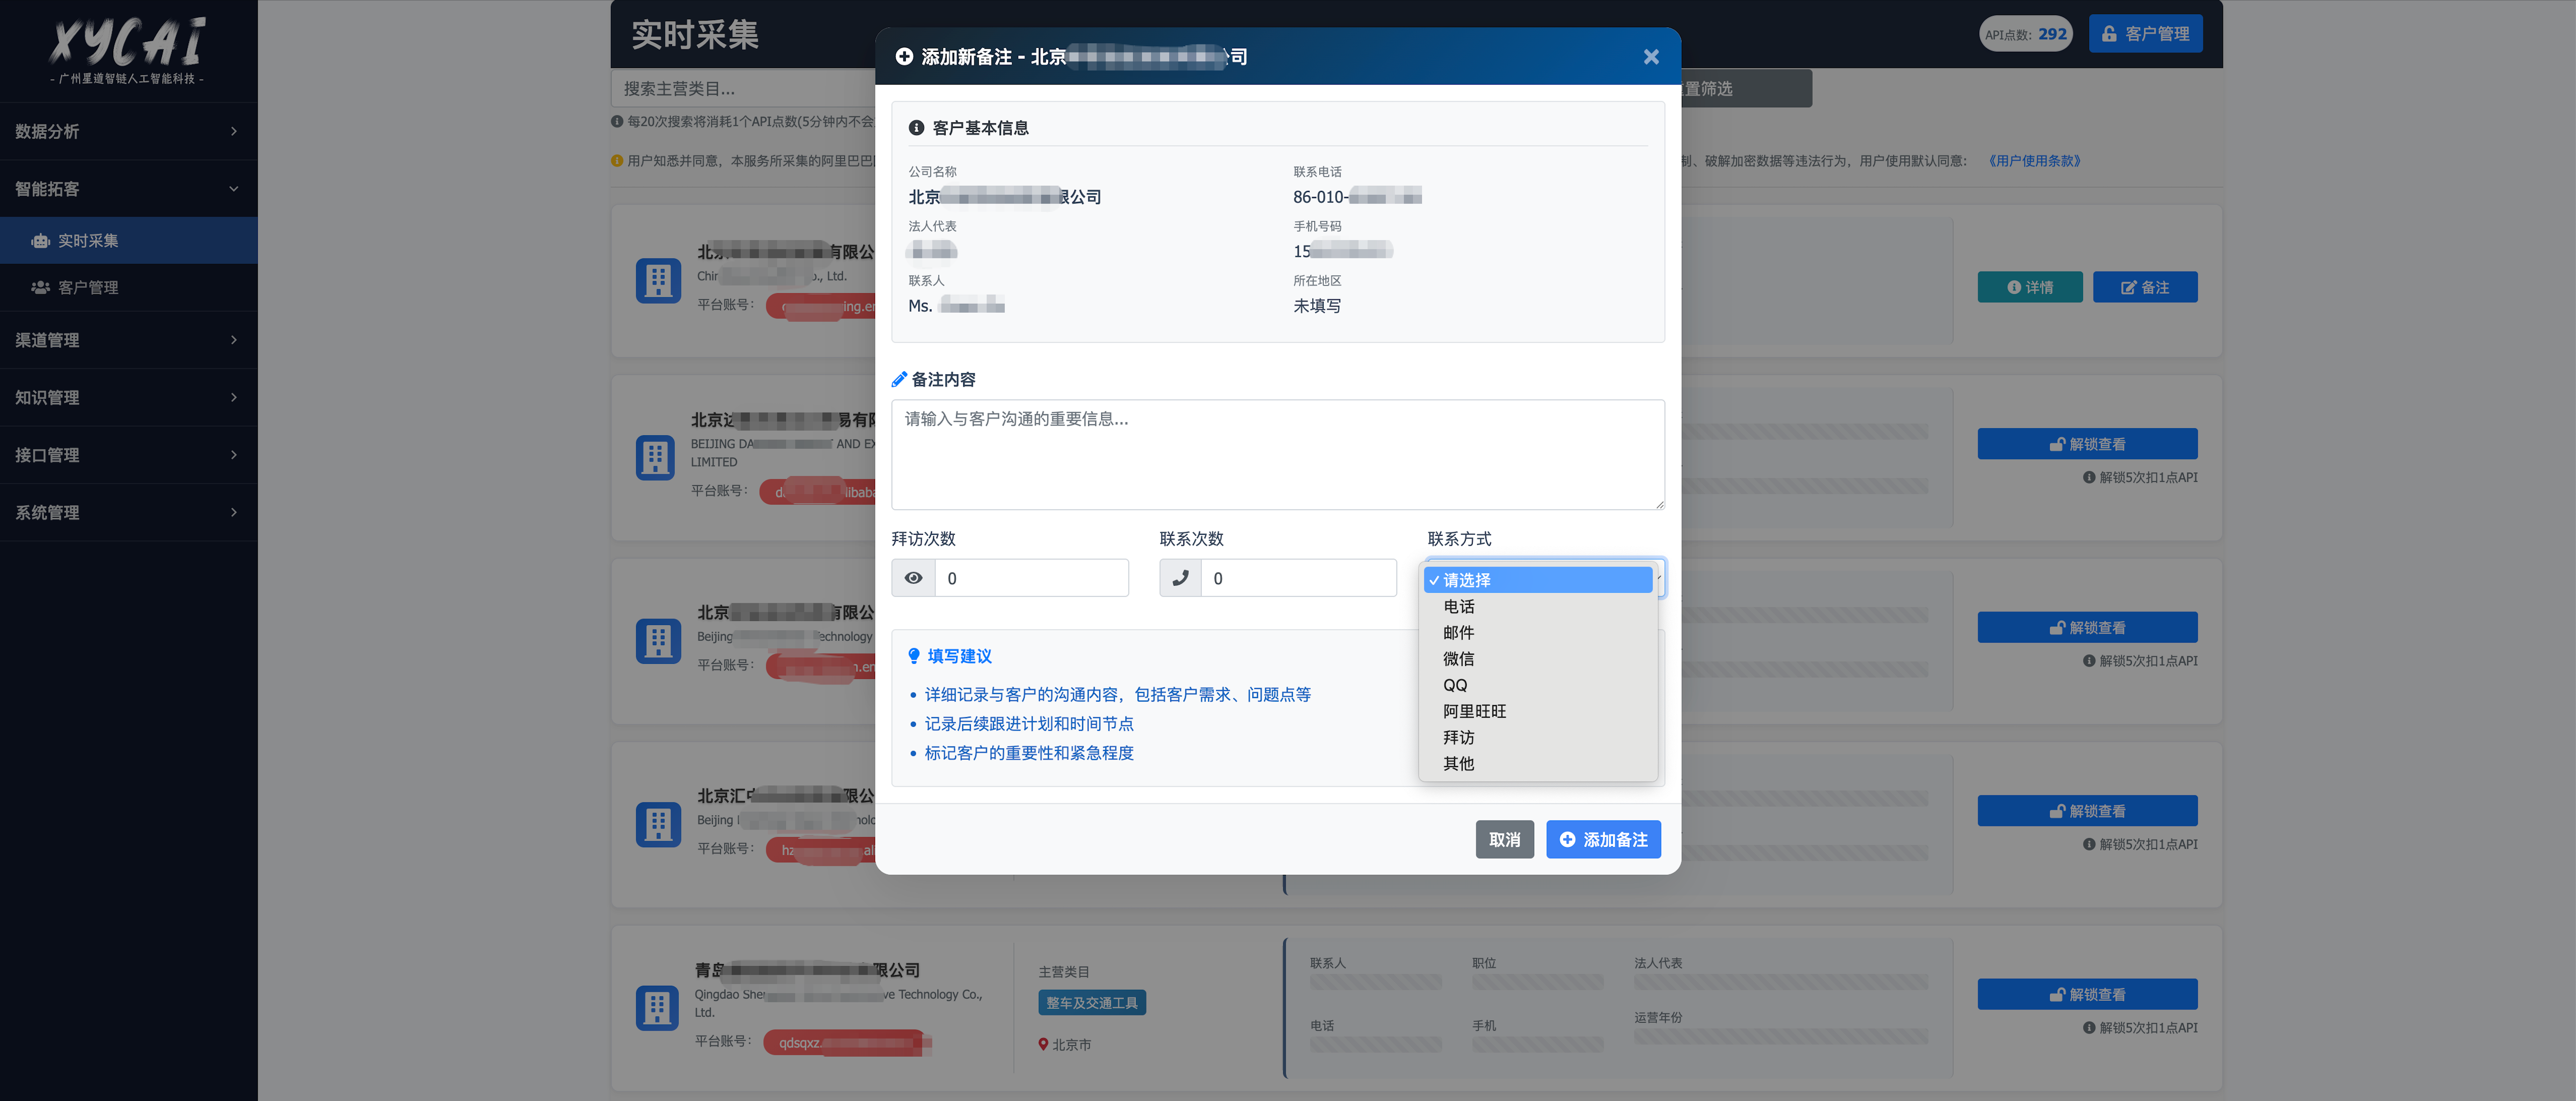
Task: Submit with the 添加备注 button
Action: click(x=1603, y=840)
